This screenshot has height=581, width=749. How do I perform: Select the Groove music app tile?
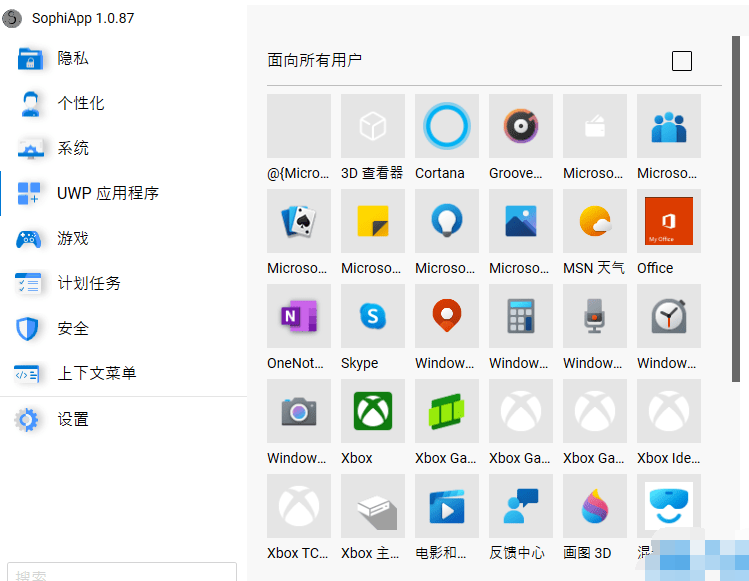(x=521, y=126)
